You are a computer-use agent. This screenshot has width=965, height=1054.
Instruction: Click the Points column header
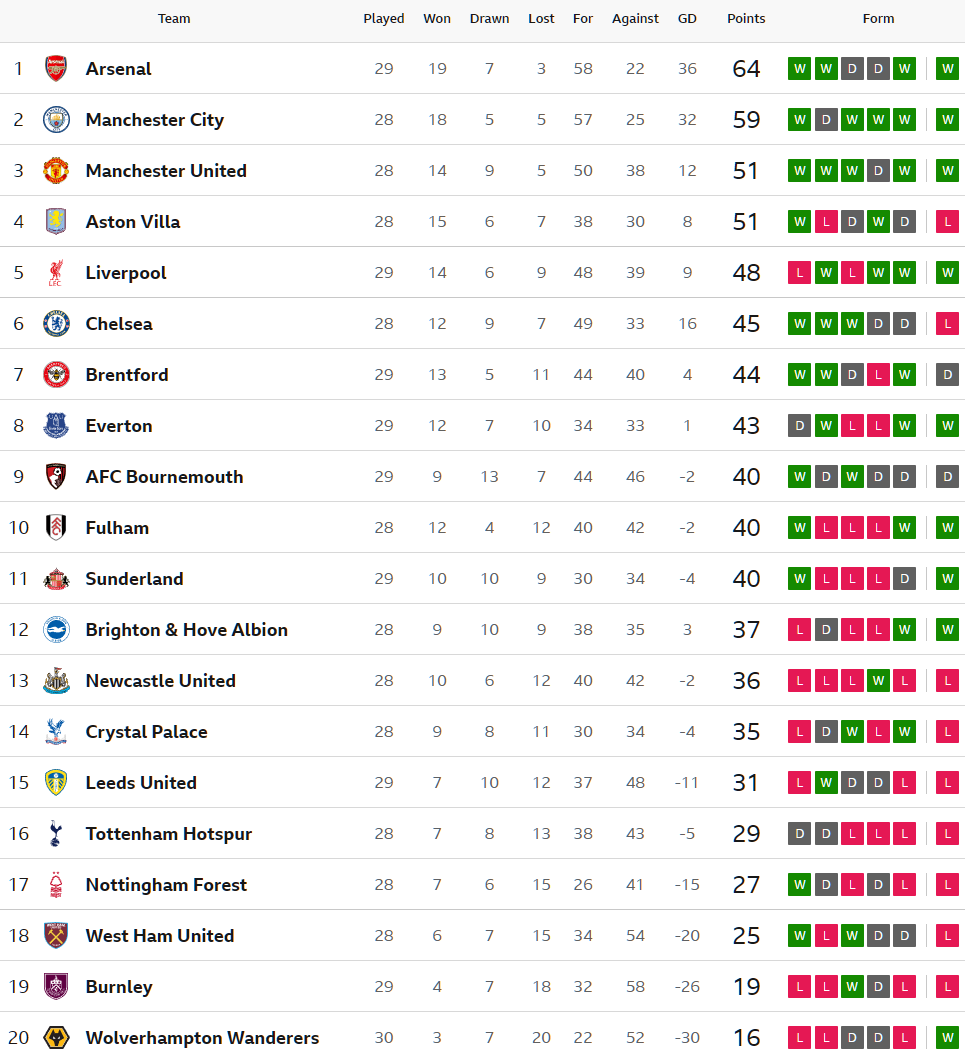pyautogui.click(x=746, y=18)
